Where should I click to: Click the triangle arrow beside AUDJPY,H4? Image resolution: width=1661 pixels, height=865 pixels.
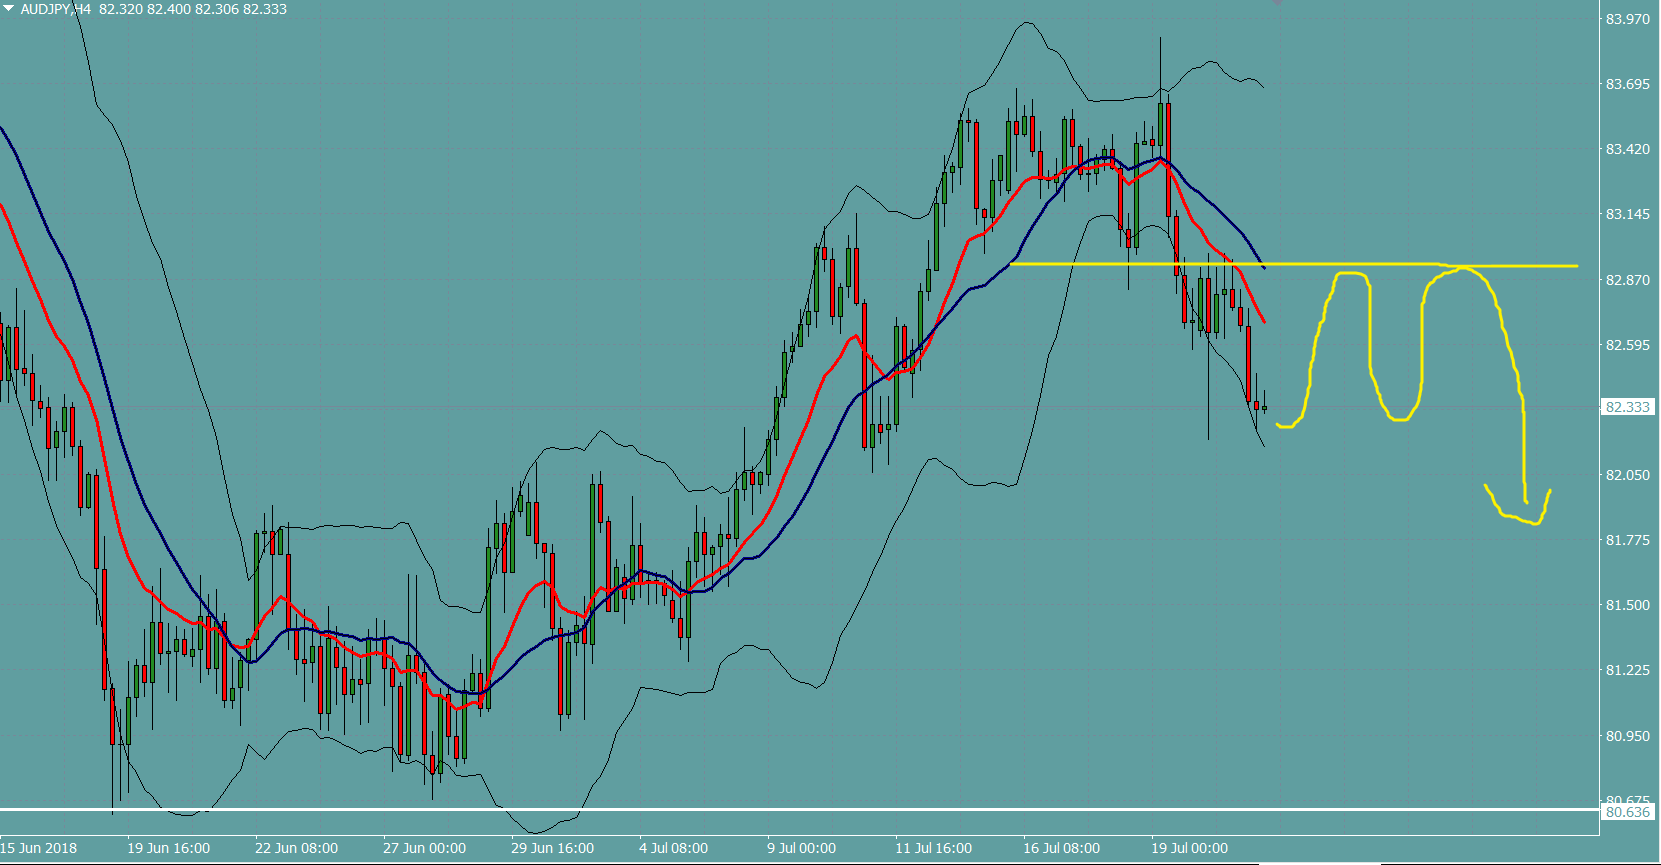click(x=9, y=8)
